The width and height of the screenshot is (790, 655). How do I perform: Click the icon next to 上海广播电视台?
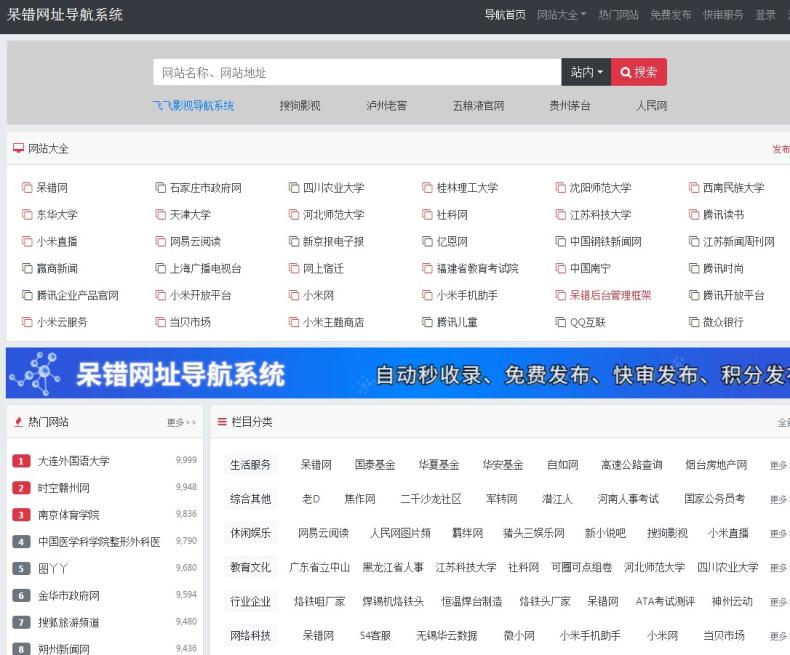160,268
